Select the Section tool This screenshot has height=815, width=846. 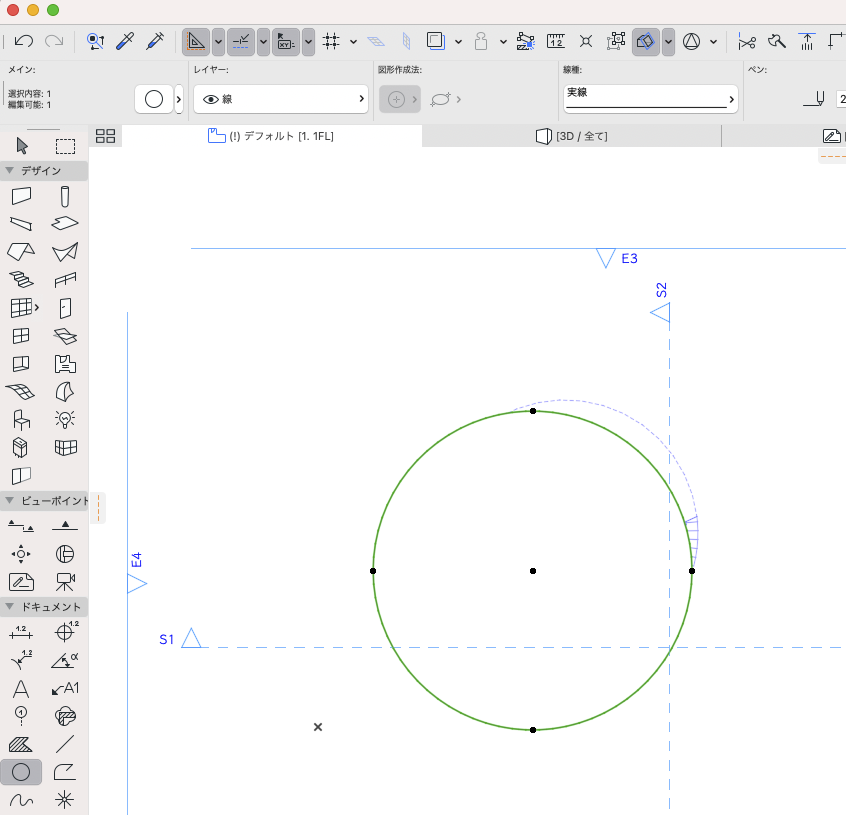point(21,526)
